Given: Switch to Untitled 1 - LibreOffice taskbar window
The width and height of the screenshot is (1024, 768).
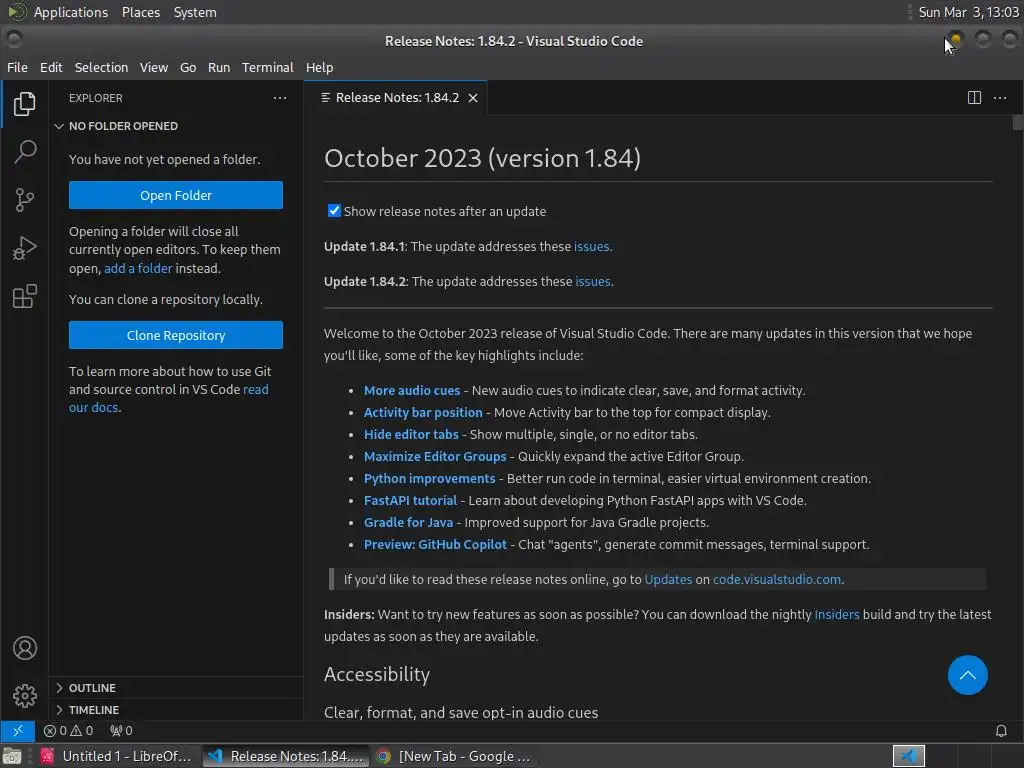Looking at the screenshot, I should [116, 756].
